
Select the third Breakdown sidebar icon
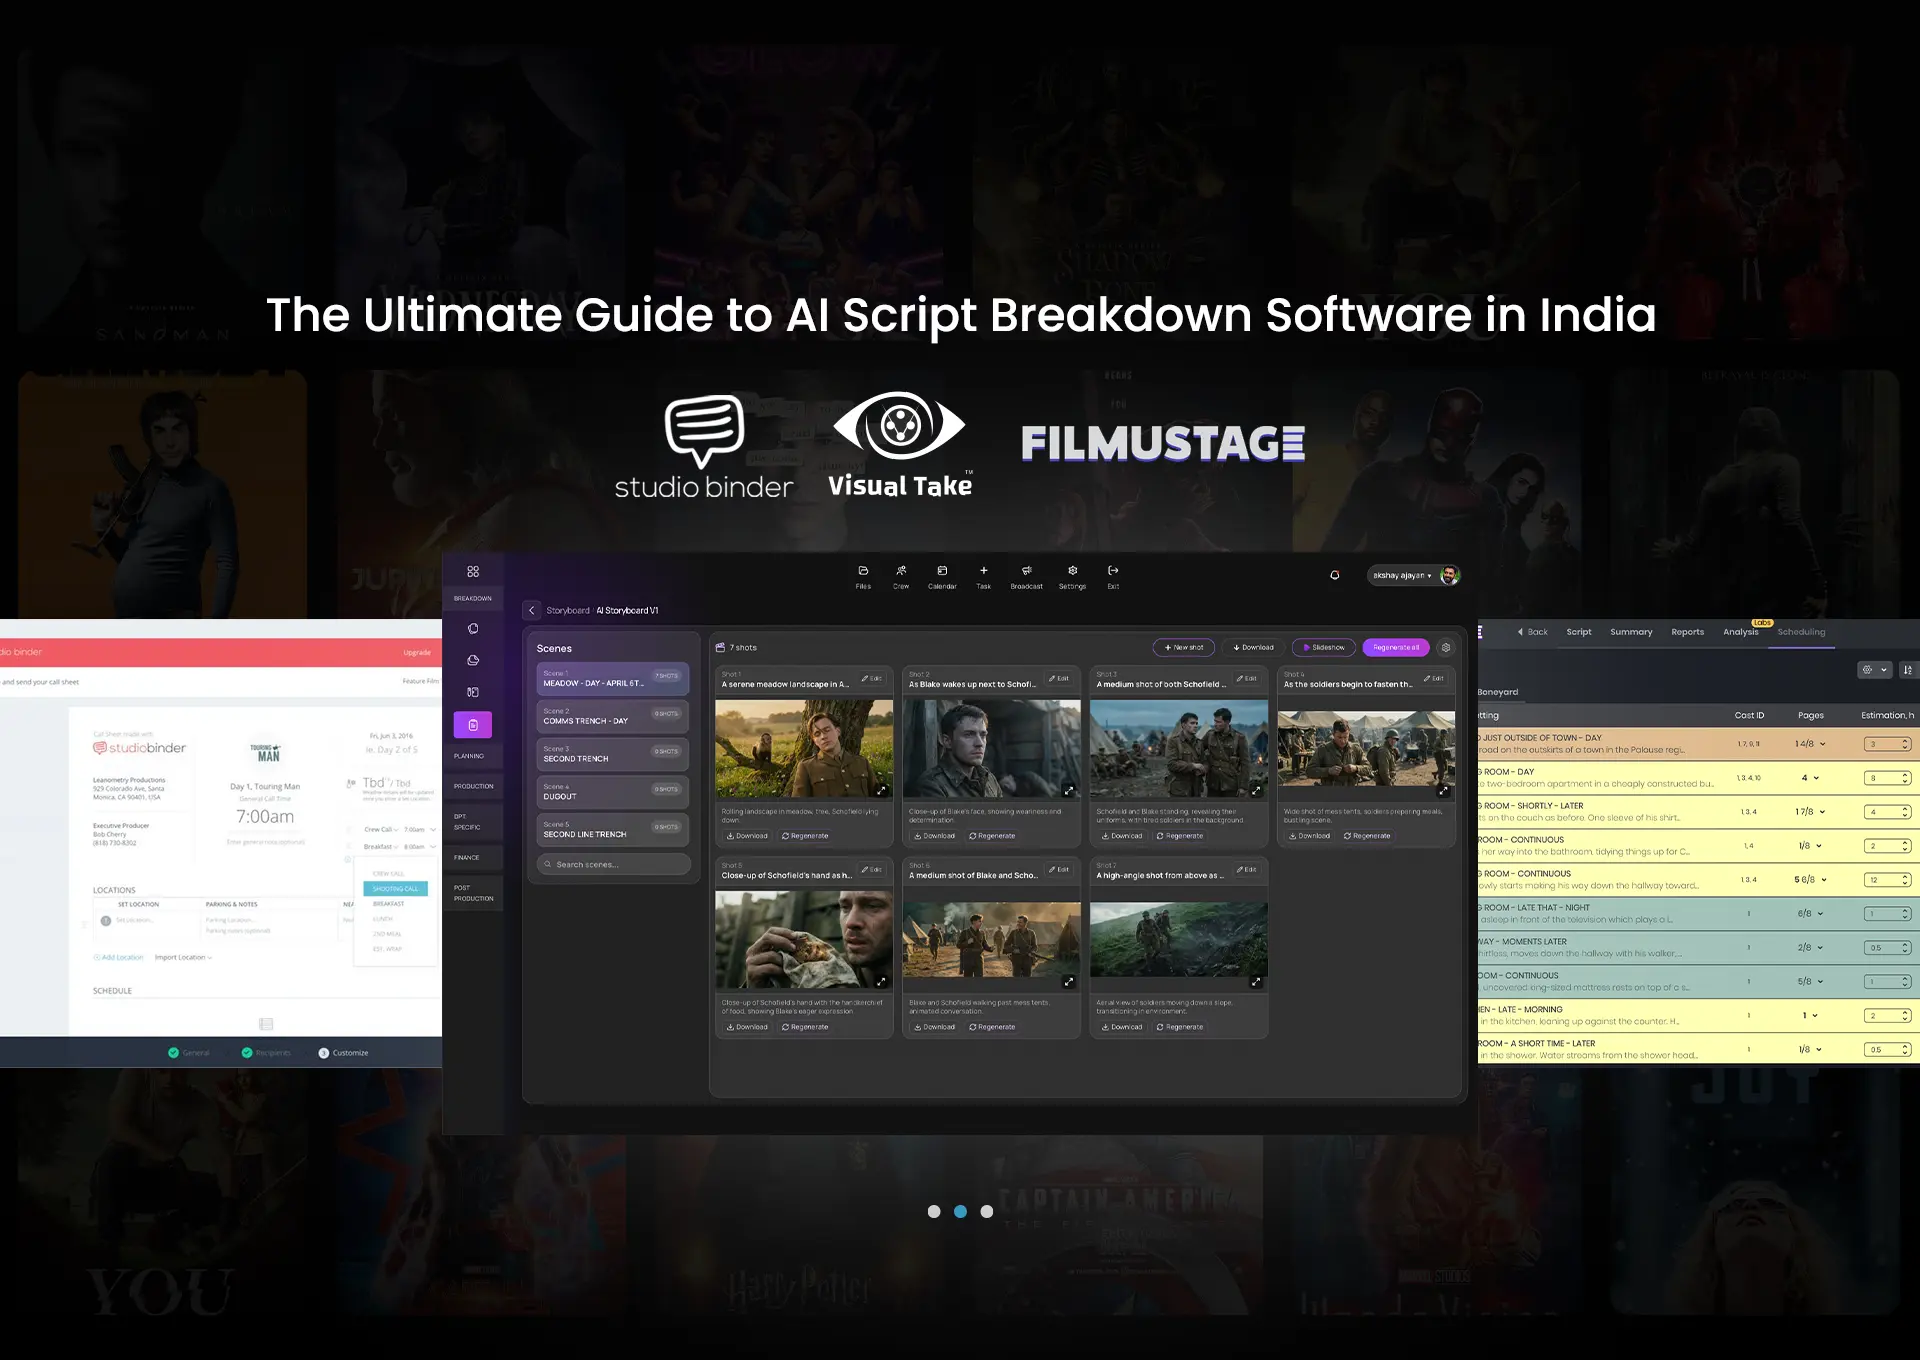coord(473,692)
